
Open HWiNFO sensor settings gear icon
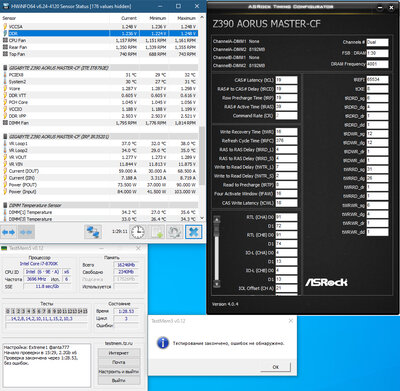click(175, 232)
